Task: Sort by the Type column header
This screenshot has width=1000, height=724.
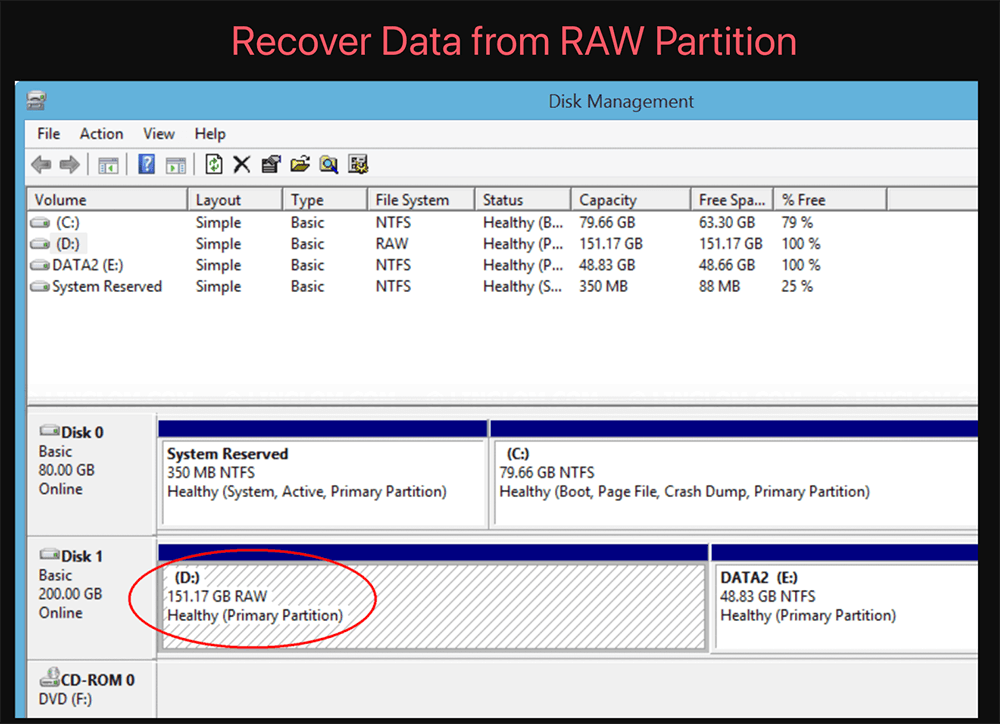Action: pyautogui.click(x=325, y=200)
